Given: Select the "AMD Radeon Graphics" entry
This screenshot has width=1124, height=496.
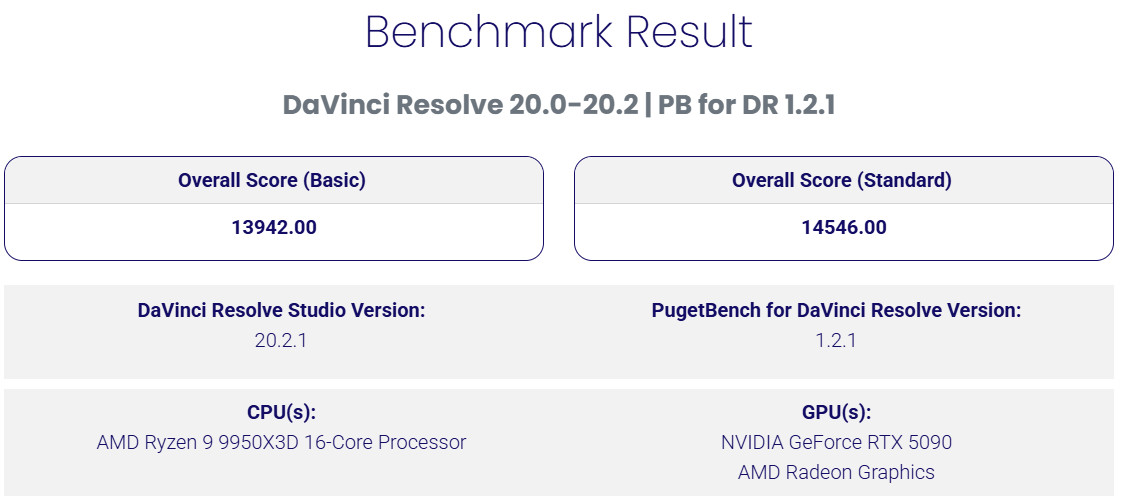Looking at the screenshot, I should pos(836,472).
